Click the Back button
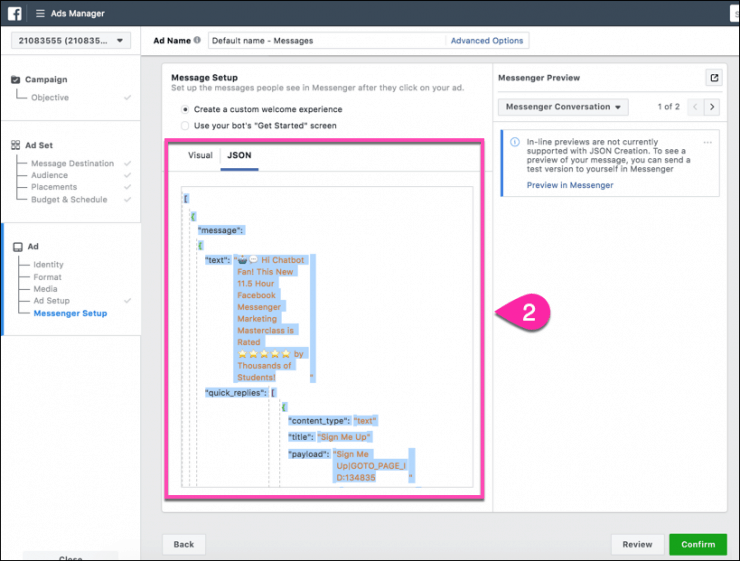The image size is (740, 561). pos(184,544)
